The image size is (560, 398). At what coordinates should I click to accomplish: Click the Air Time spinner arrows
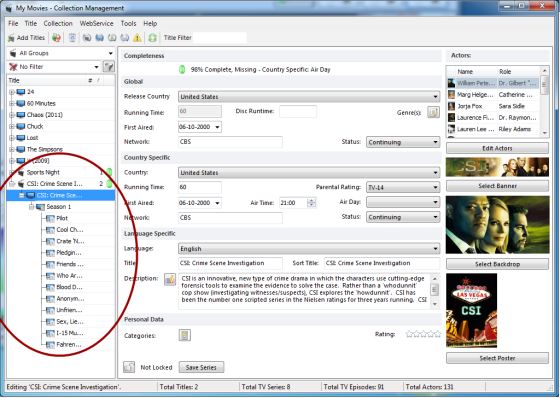point(311,203)
